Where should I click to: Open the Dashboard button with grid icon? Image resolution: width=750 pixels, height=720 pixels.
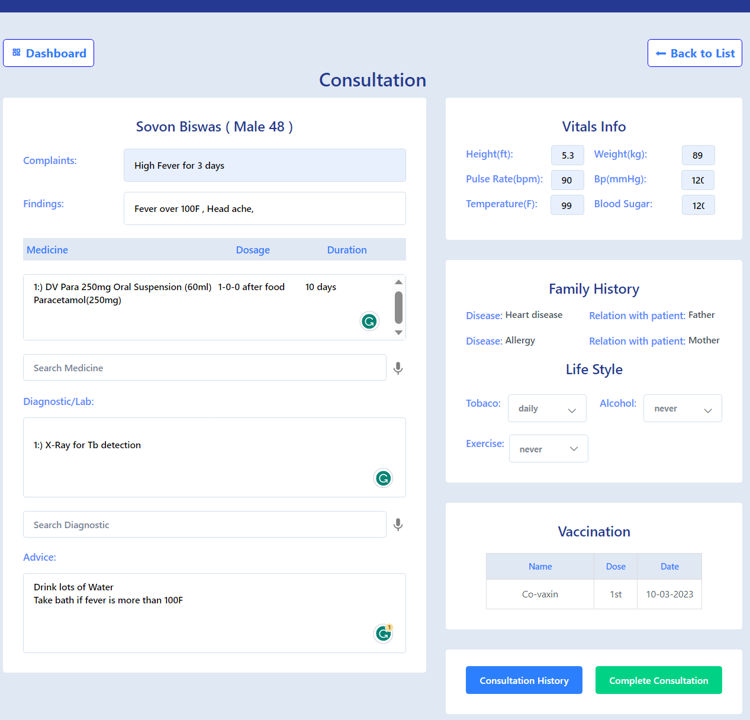[x=49, y=53]
